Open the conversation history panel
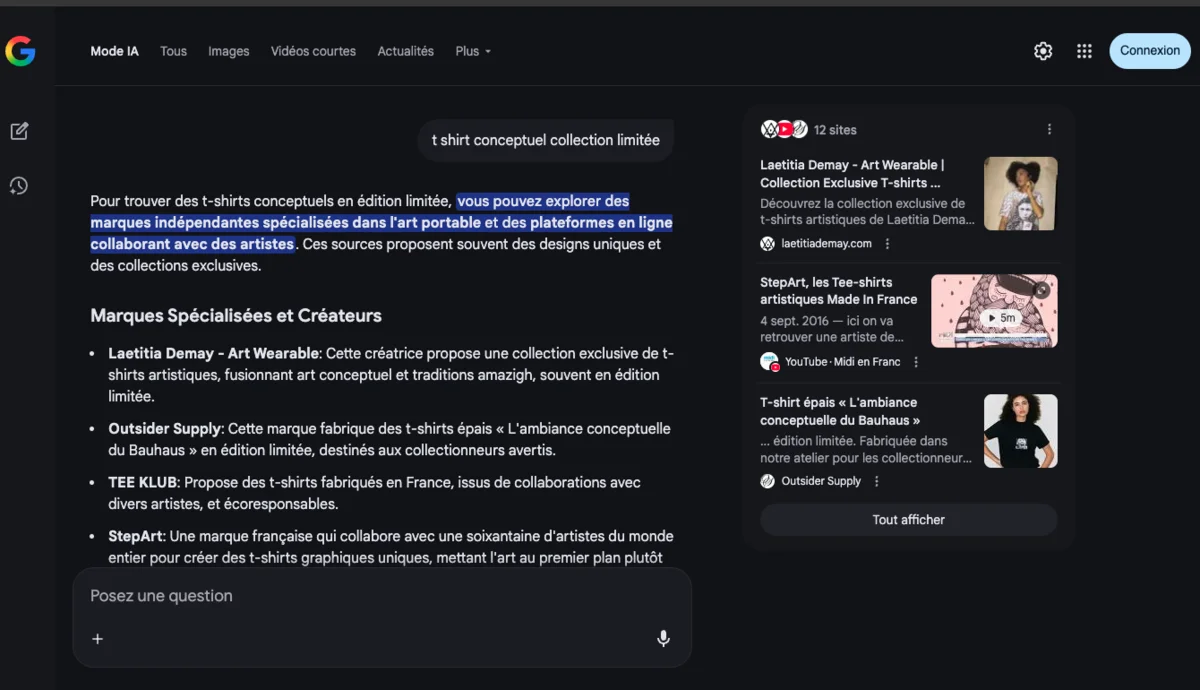Image resolution: width=1200 pixels, height=690 pixels. coord(19,185)
